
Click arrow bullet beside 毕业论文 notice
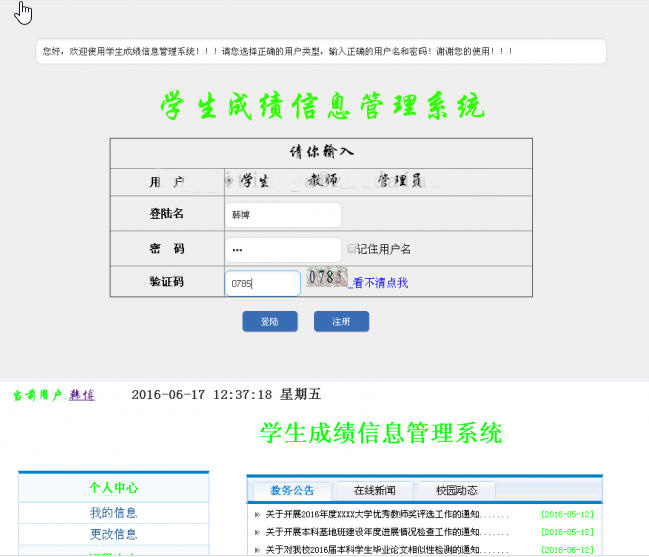pos(257,550)
